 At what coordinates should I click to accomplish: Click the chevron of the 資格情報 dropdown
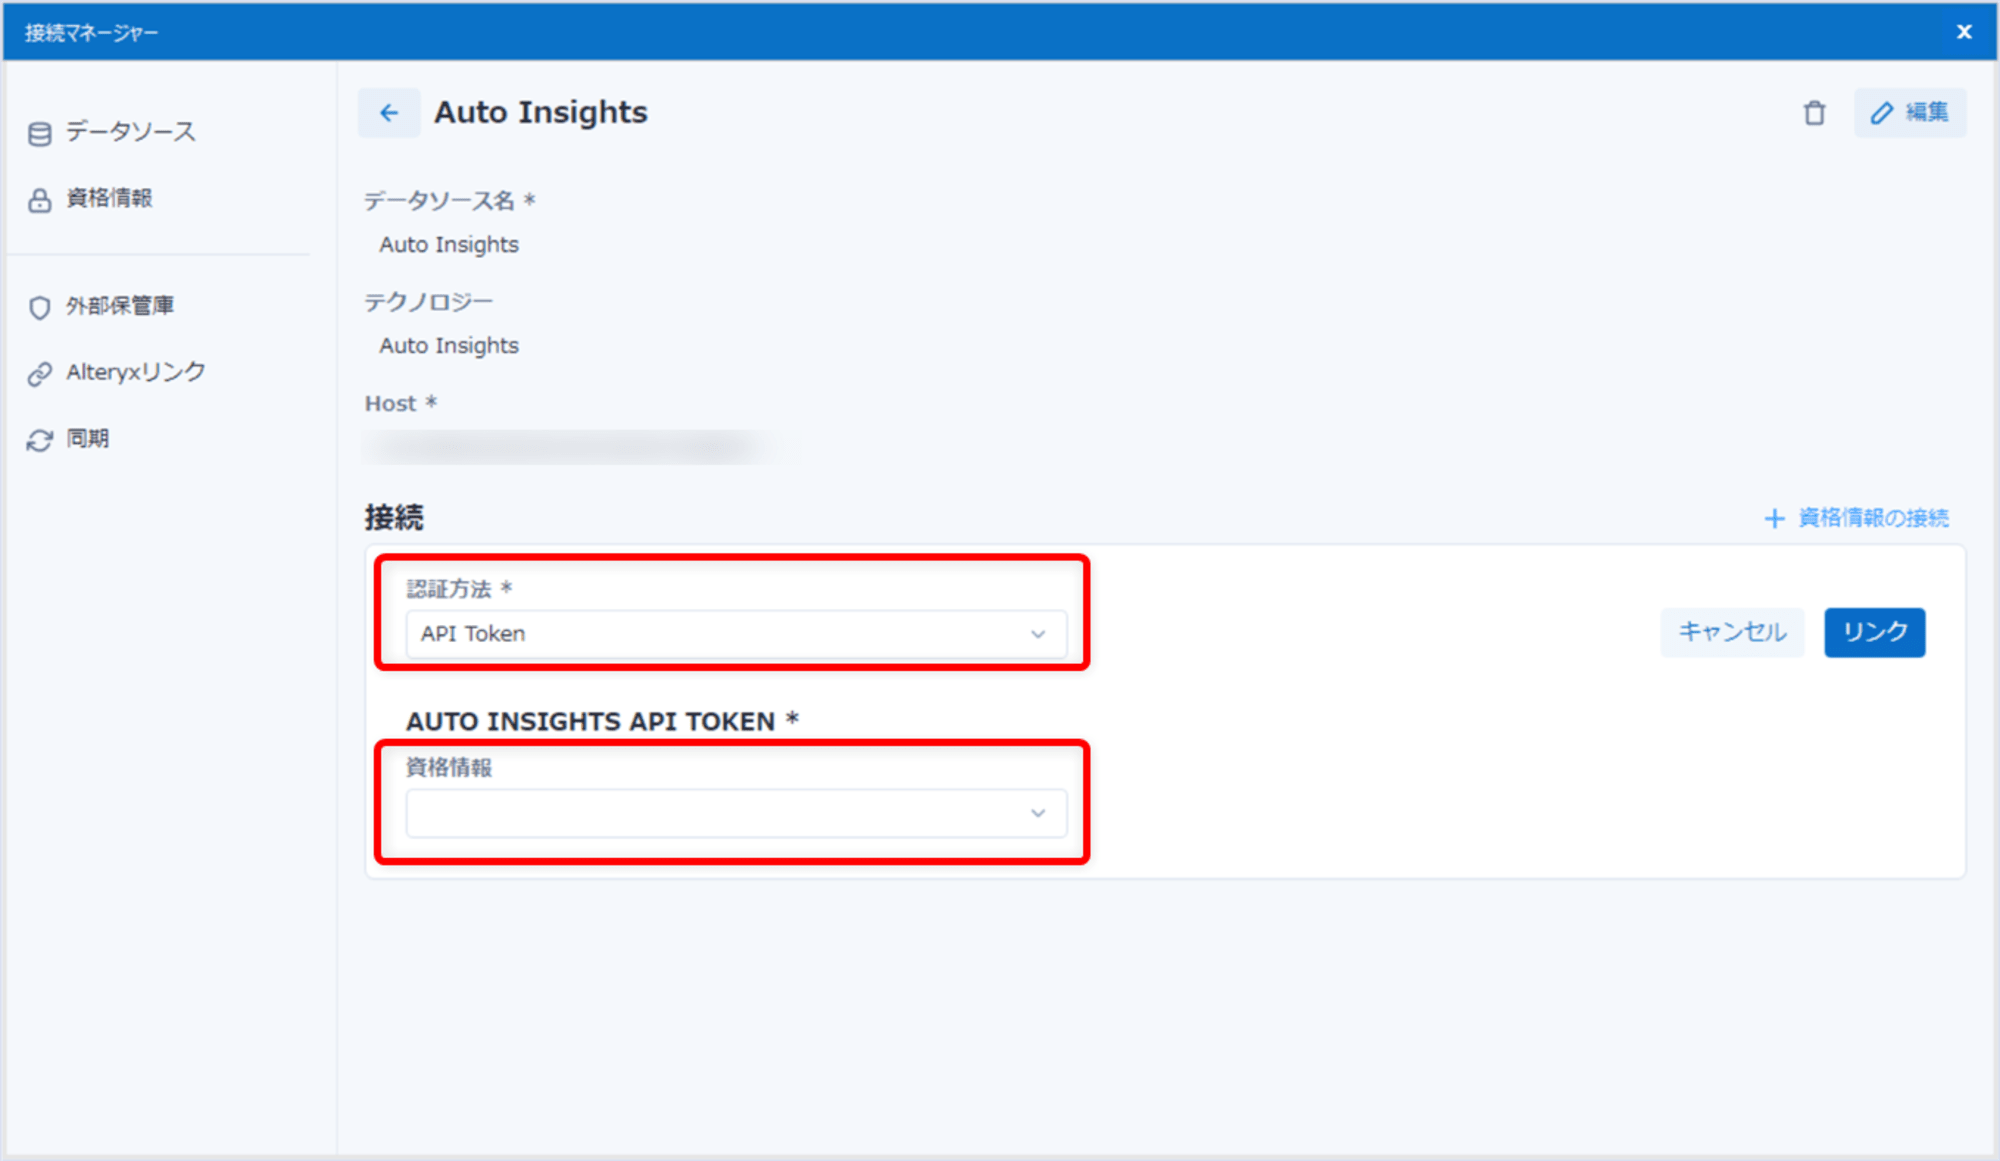tap(1038, 813)
